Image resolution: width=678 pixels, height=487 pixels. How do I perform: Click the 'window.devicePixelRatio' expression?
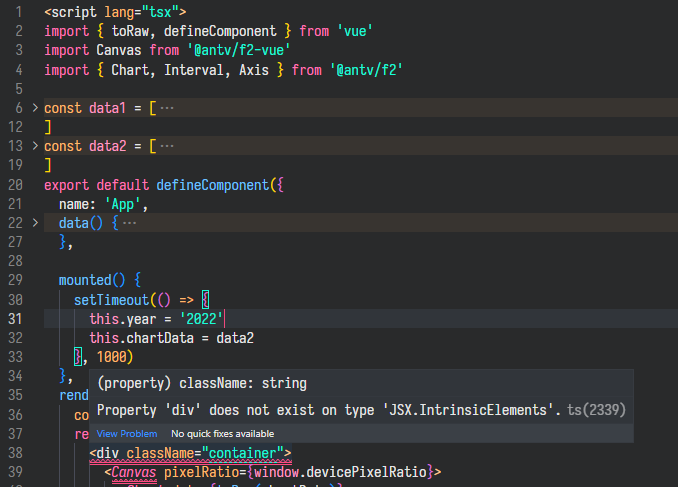click(340, 472)
